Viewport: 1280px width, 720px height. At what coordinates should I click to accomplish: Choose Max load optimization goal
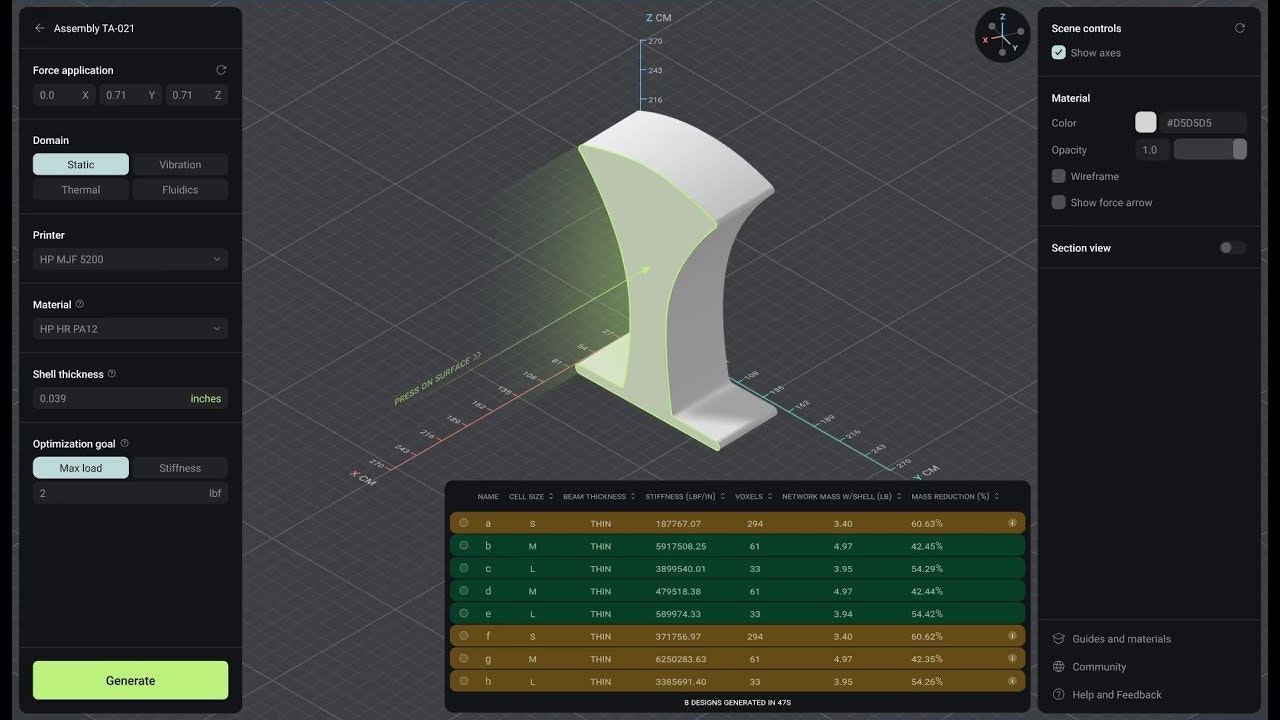click(x=81, y=468)
